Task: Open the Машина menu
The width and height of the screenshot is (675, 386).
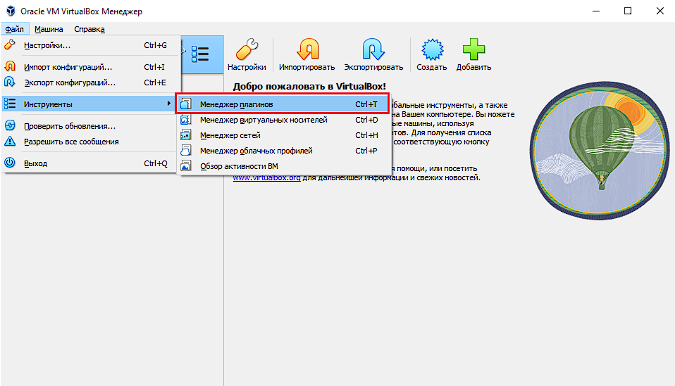Action: click(49, 29)
